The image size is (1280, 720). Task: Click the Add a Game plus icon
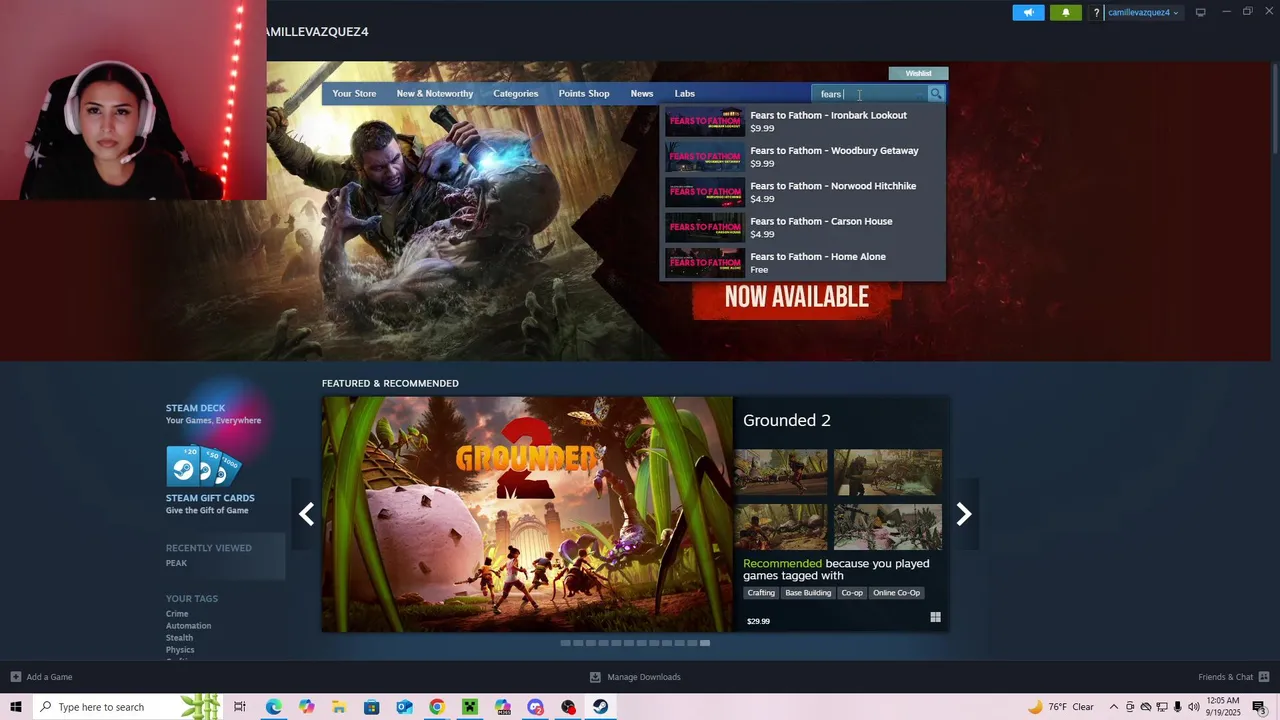[x=15, y=677]
